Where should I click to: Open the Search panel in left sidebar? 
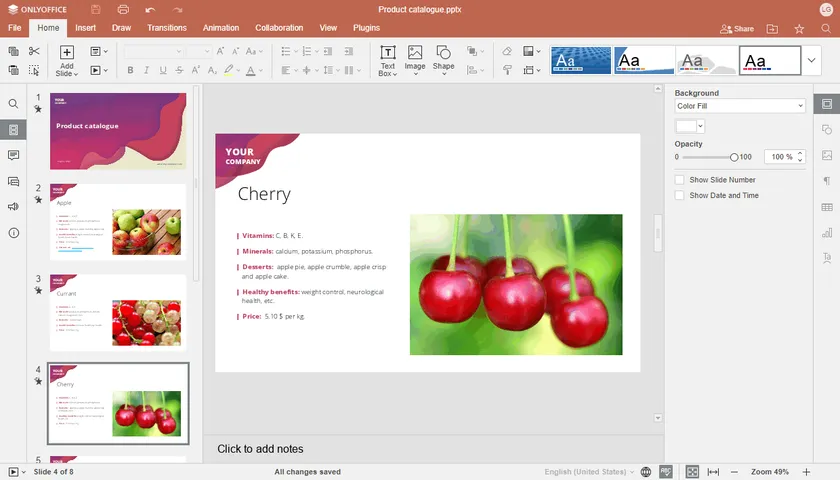(x=13, y=104)
